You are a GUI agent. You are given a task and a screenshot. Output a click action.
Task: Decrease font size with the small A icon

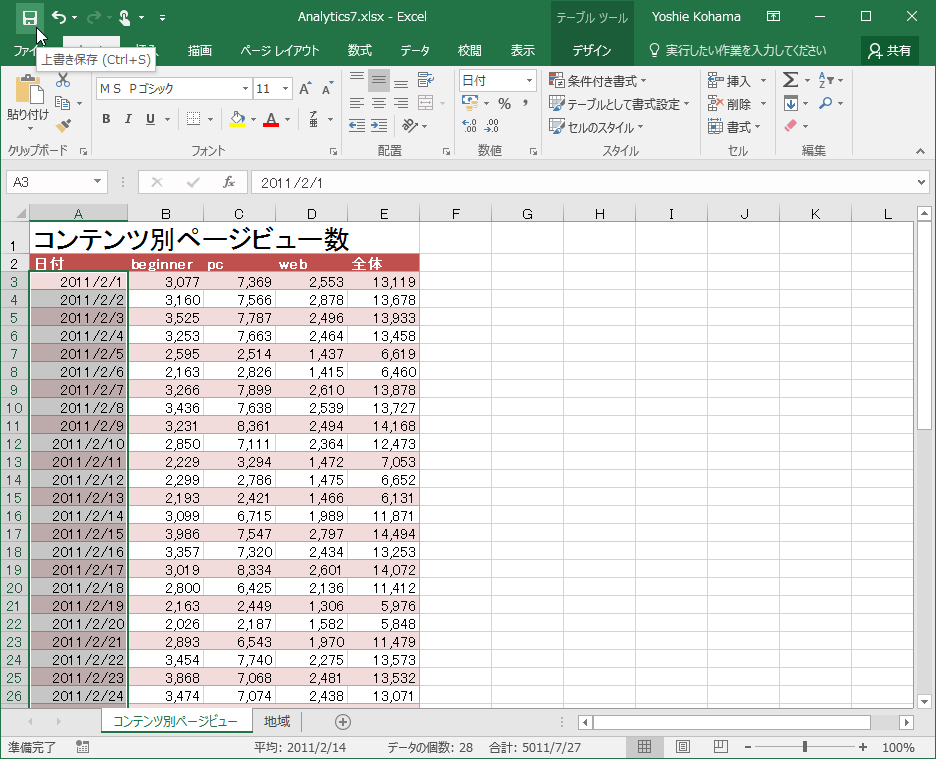click(327, 89)
